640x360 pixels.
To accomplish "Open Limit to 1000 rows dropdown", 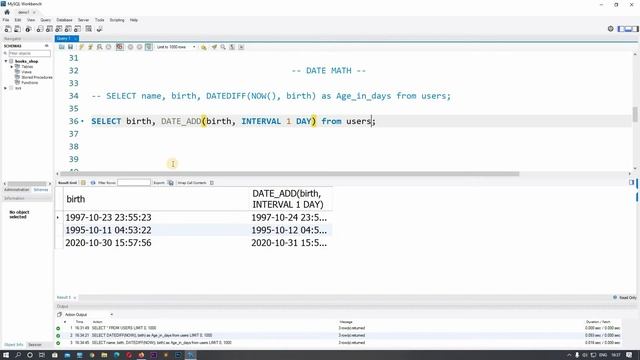I will coord(176,47).
